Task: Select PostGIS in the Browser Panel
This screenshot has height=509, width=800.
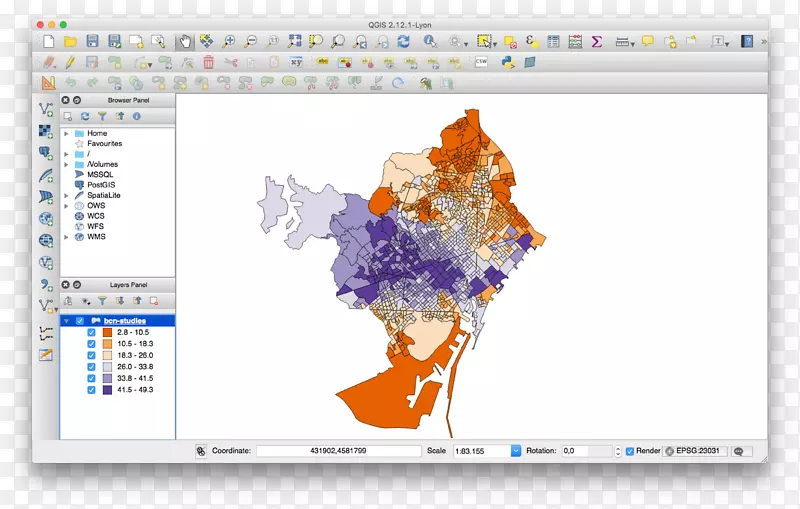Action: (x=100, y=185)
